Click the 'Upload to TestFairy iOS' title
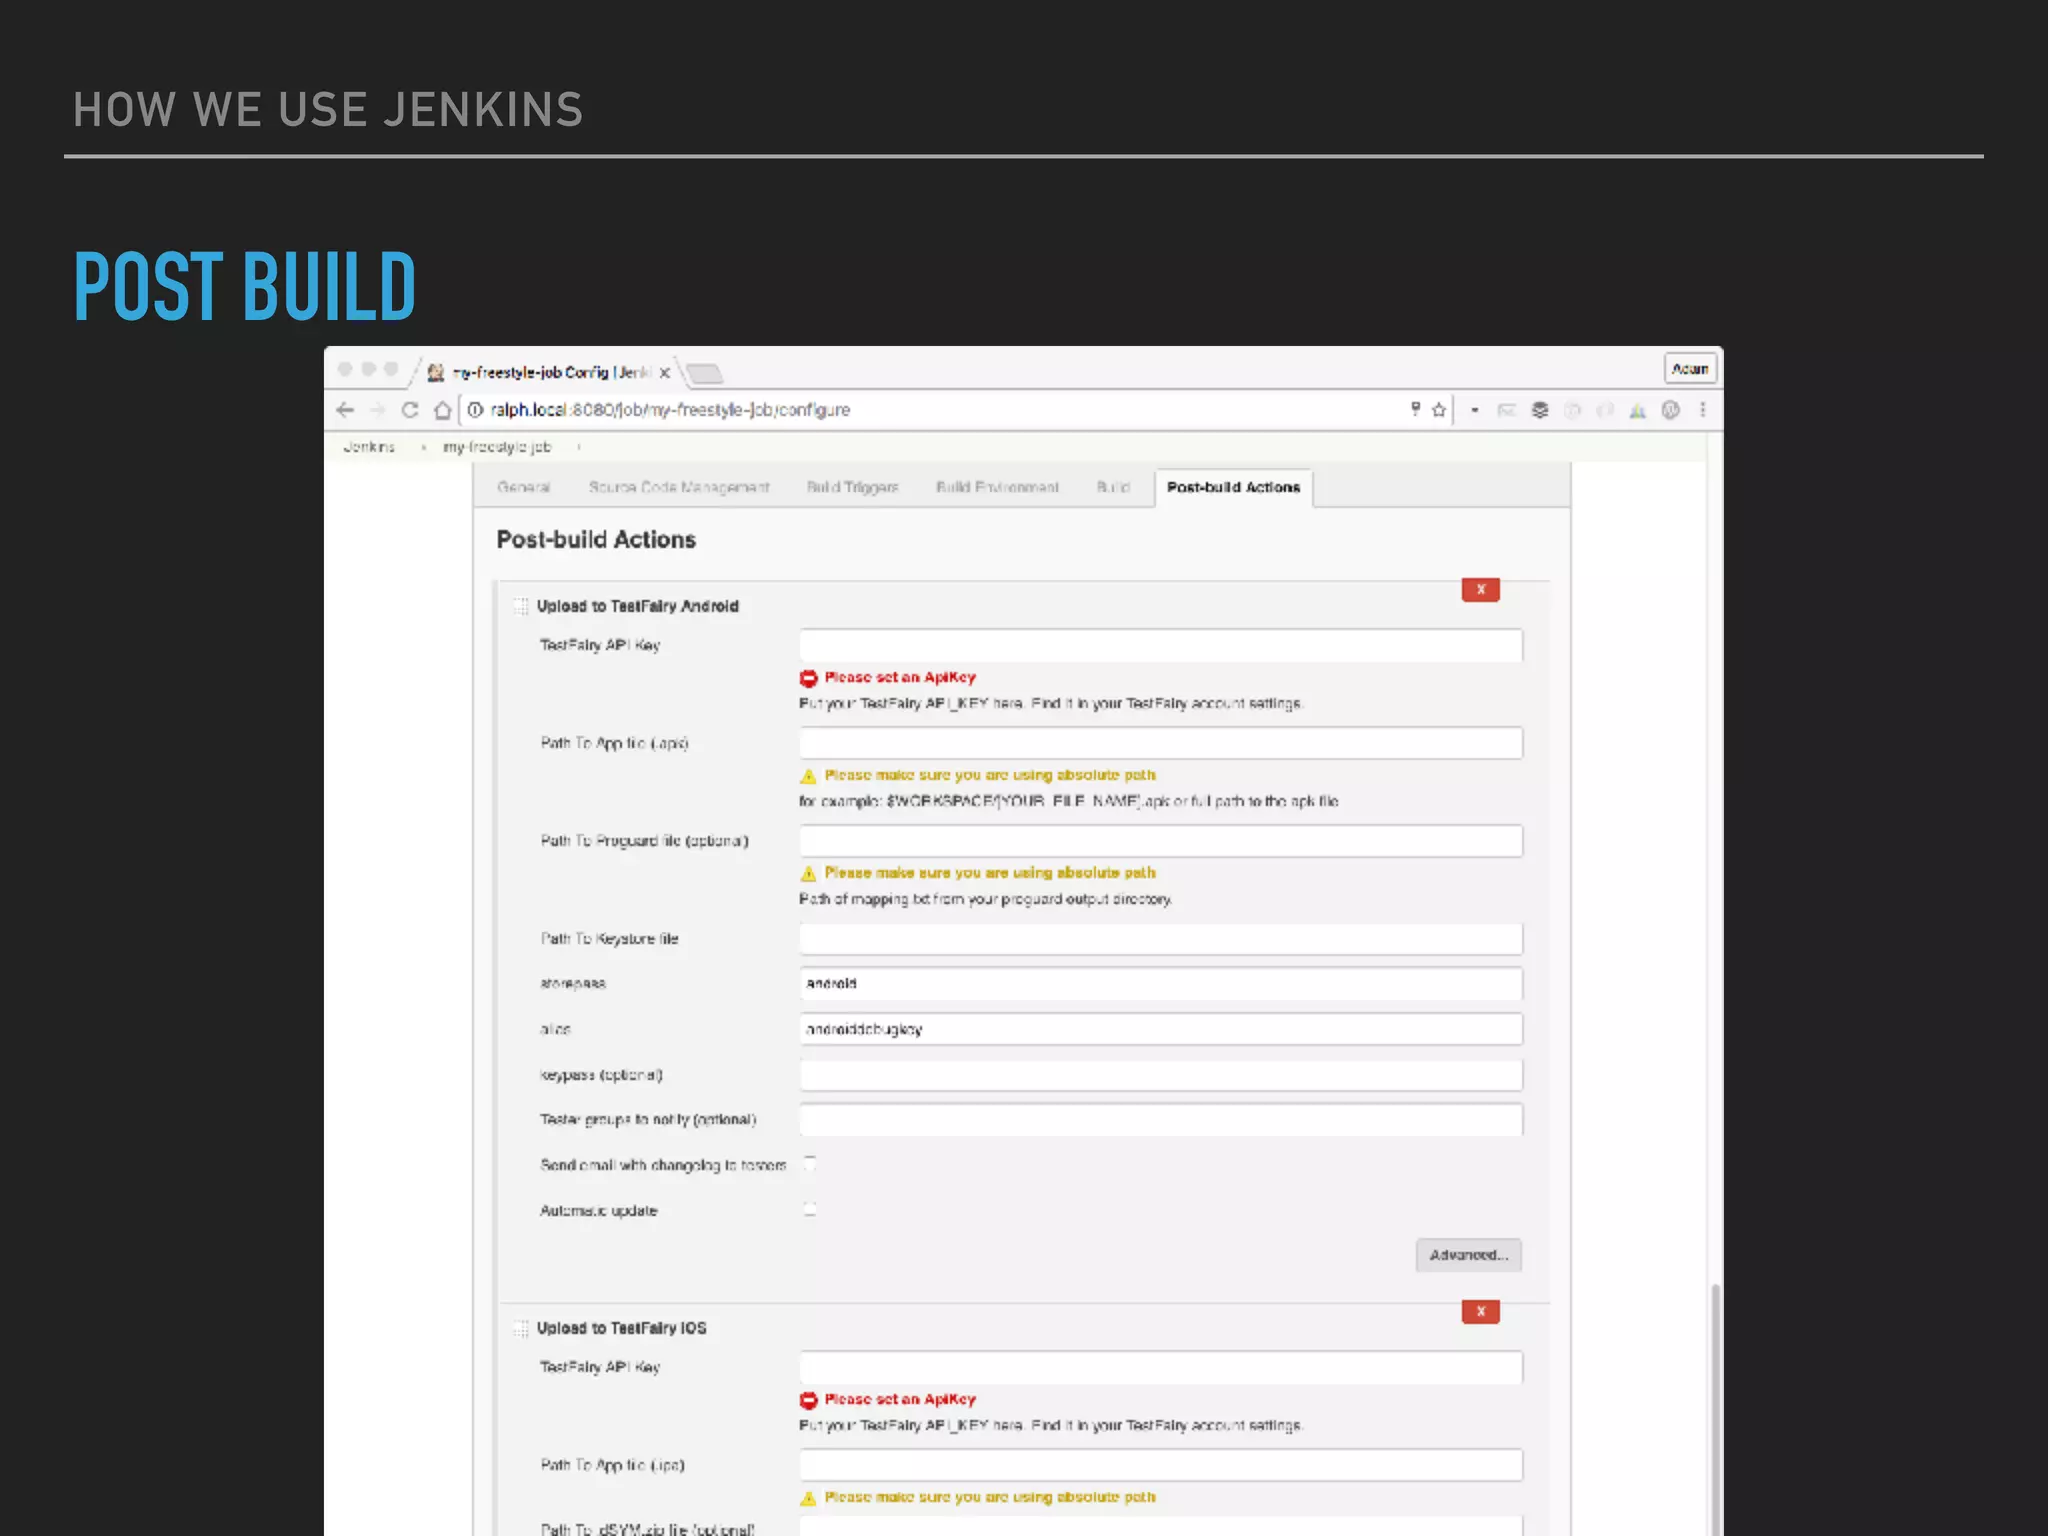Screen dimensions: 2048x1536 coord(621,1328)
